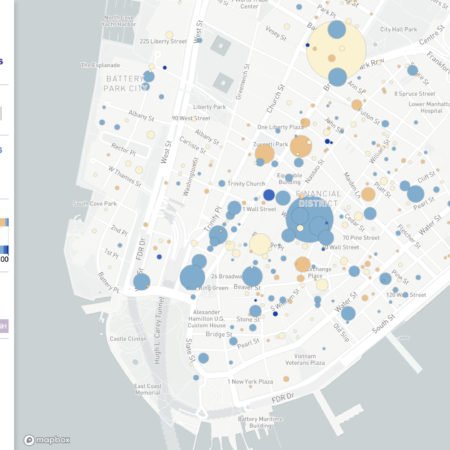Click the large blue bubble by Cliff St
The image size is (450, 450).
point(416,194)
